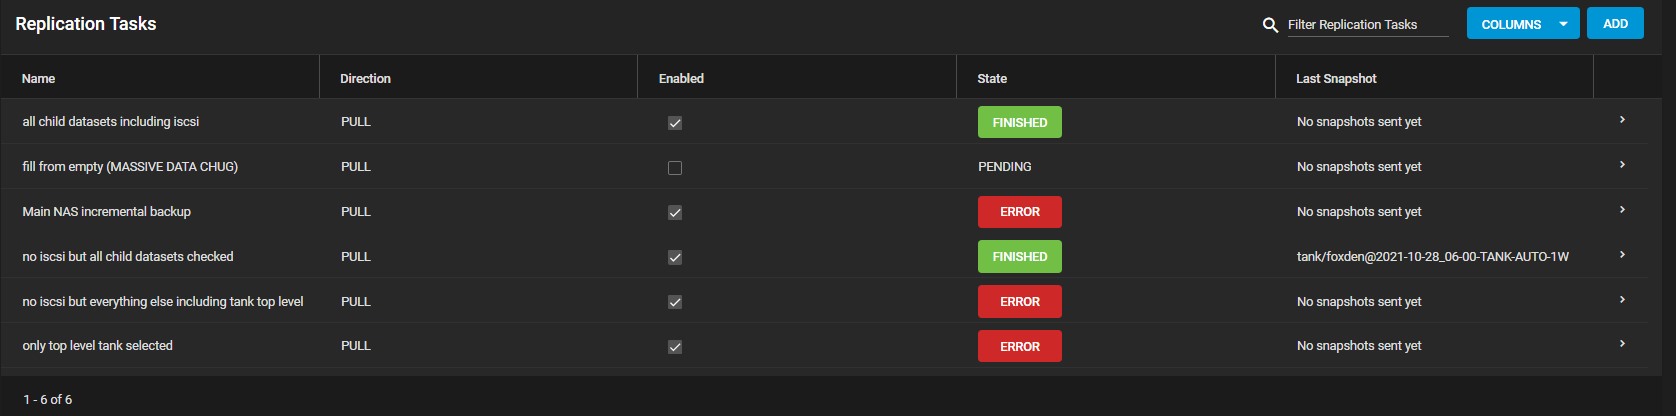Screen dimensions: 1676x416
Task: Uncheck Enabled for Main NAS incremental backup
Action: pos(675,212)
